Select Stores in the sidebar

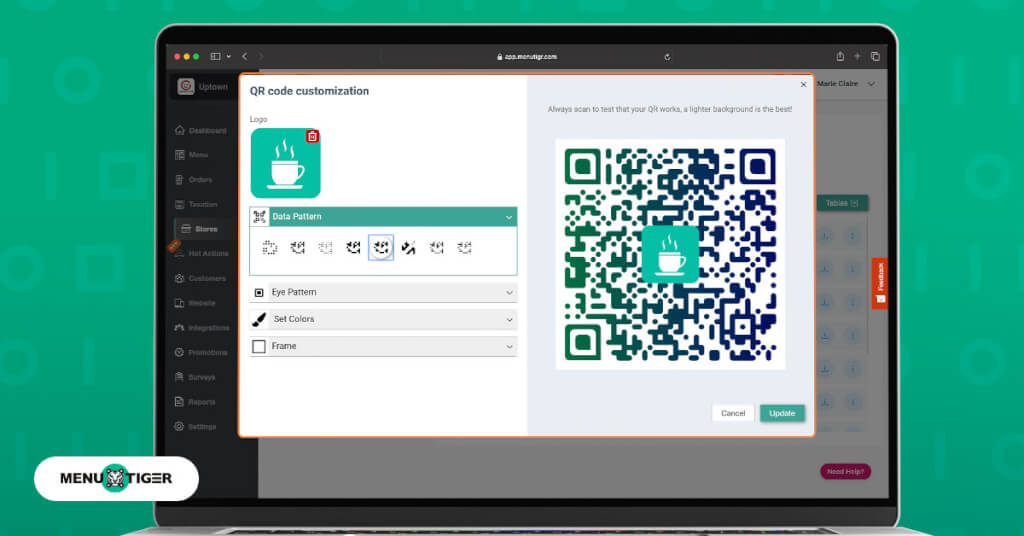(x=199, y=229)
